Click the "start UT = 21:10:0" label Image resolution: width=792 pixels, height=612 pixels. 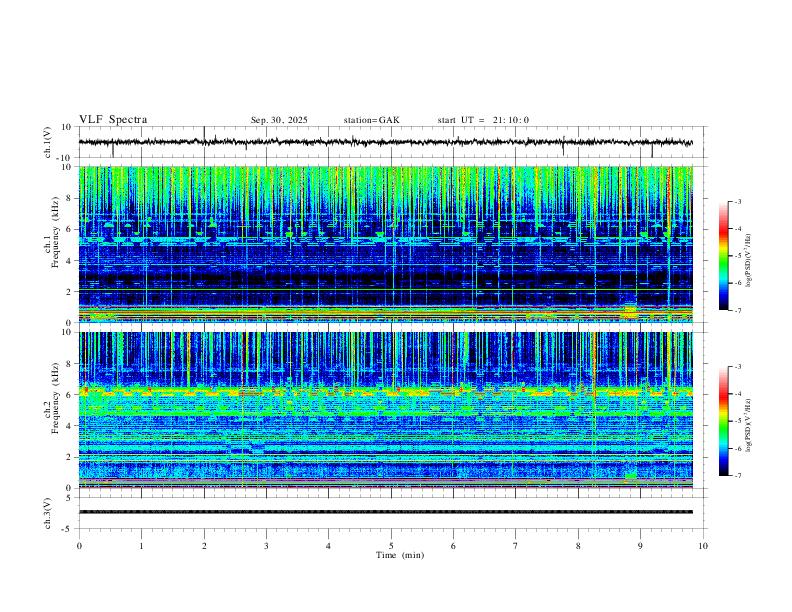tap(483, 120)
